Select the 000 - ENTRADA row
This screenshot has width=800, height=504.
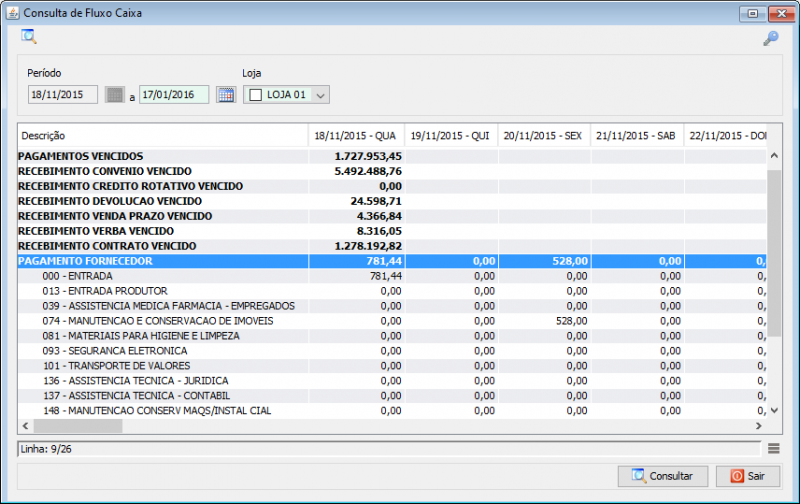point(392,276)
